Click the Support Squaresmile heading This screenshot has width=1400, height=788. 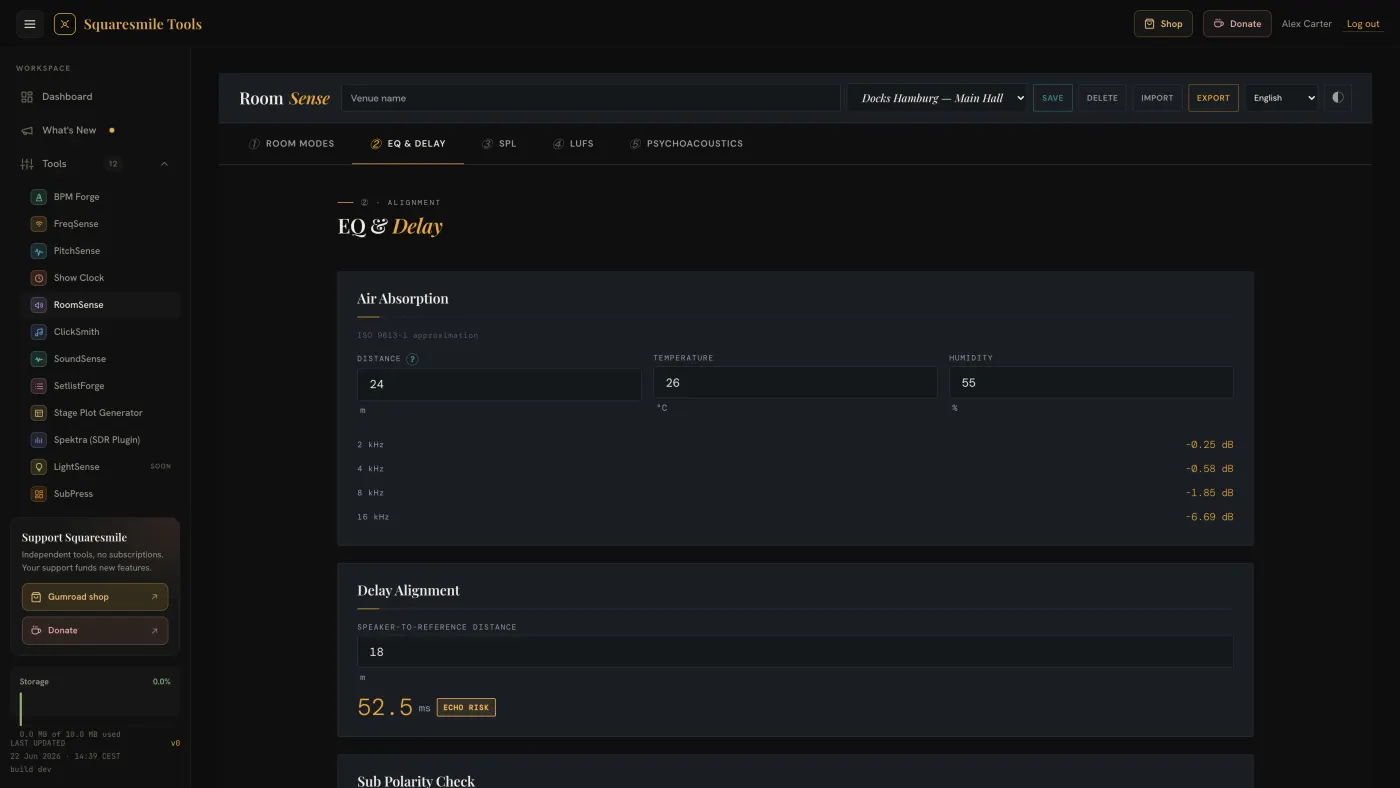(74, 537)
